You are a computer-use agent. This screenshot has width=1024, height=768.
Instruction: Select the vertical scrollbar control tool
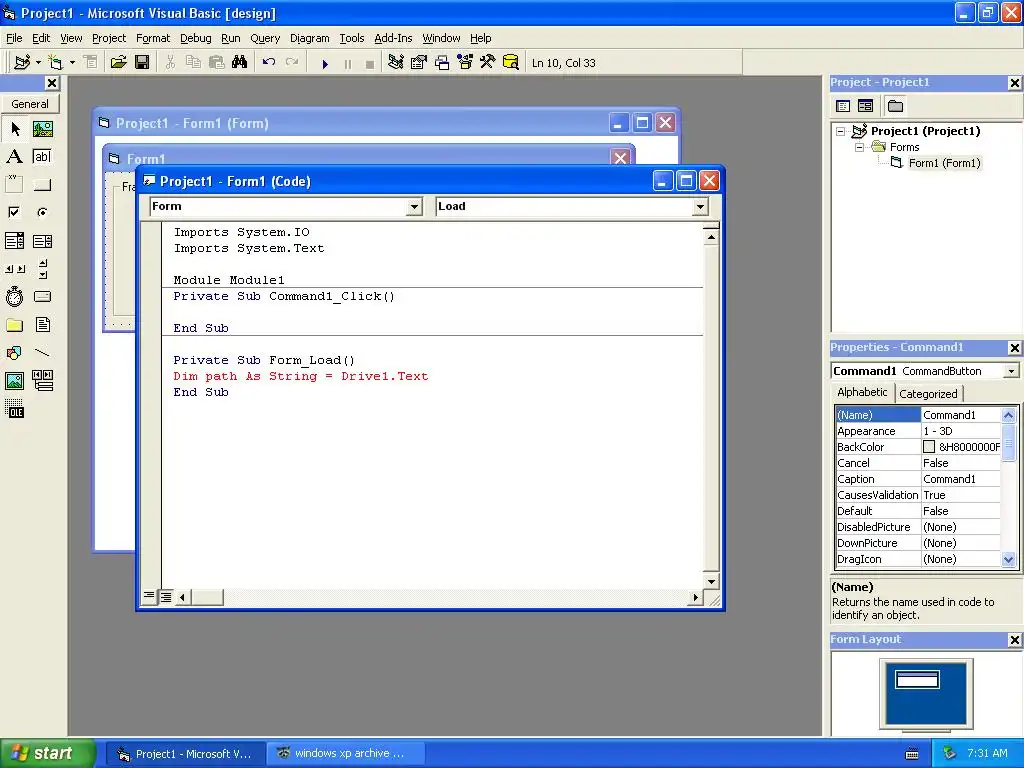pyautogui.click(x=42, y=269)
